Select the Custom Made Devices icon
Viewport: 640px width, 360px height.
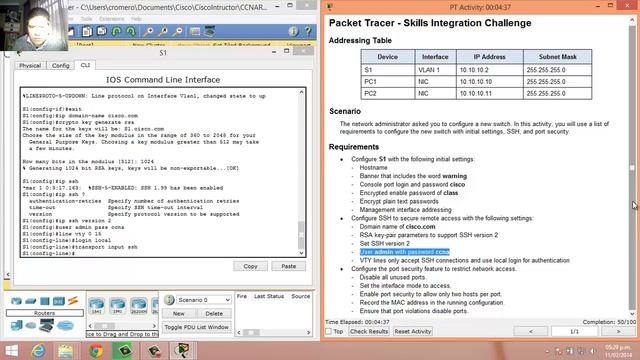pyautogui.click(x=47, y=325)
